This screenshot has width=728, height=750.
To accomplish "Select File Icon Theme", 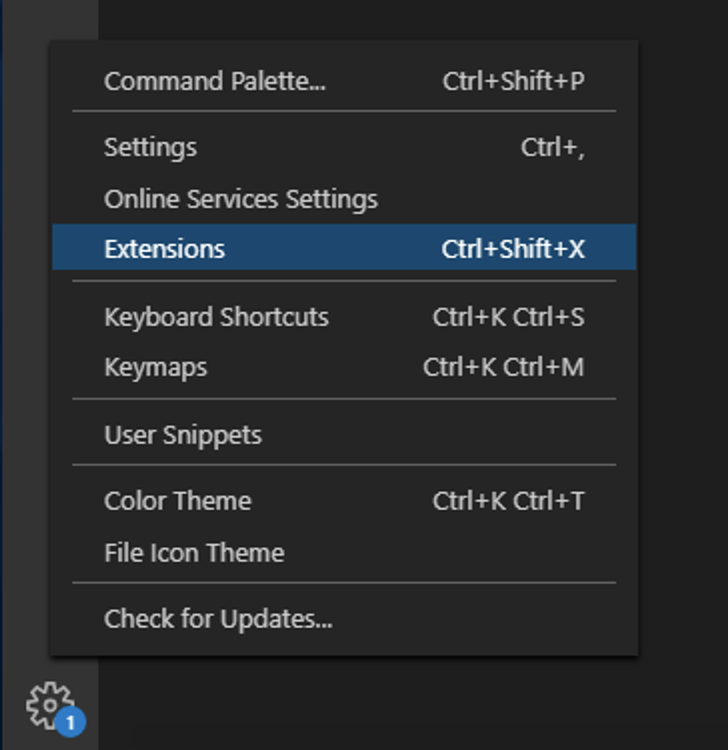I will click(344, 552).
